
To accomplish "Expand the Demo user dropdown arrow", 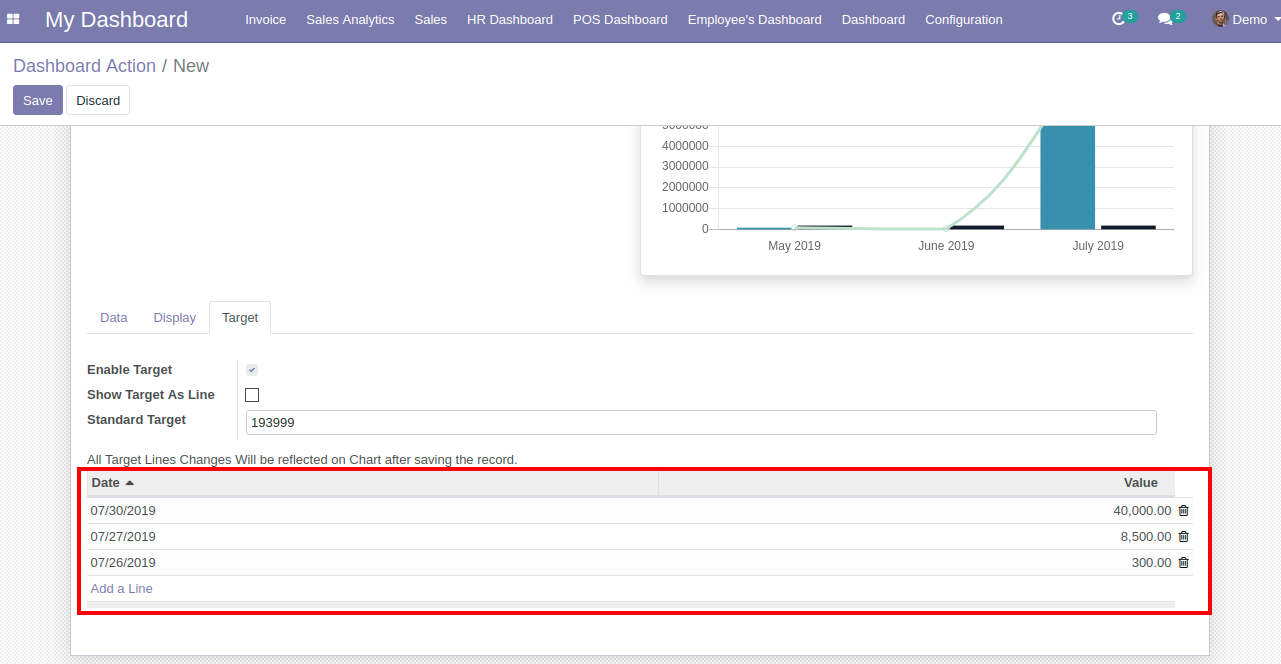I will click(1277, 20).
